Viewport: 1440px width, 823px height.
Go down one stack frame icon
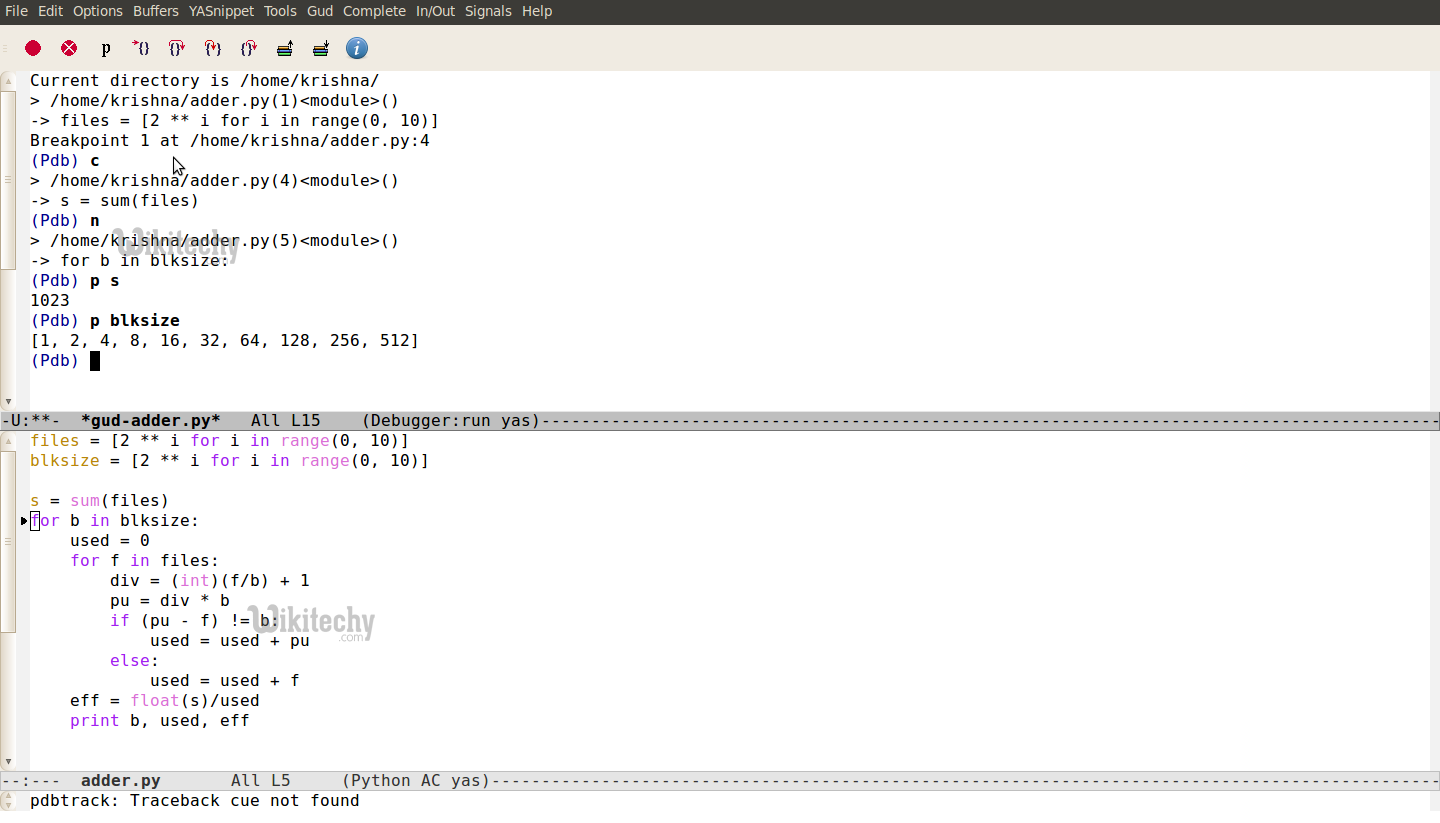320,48
